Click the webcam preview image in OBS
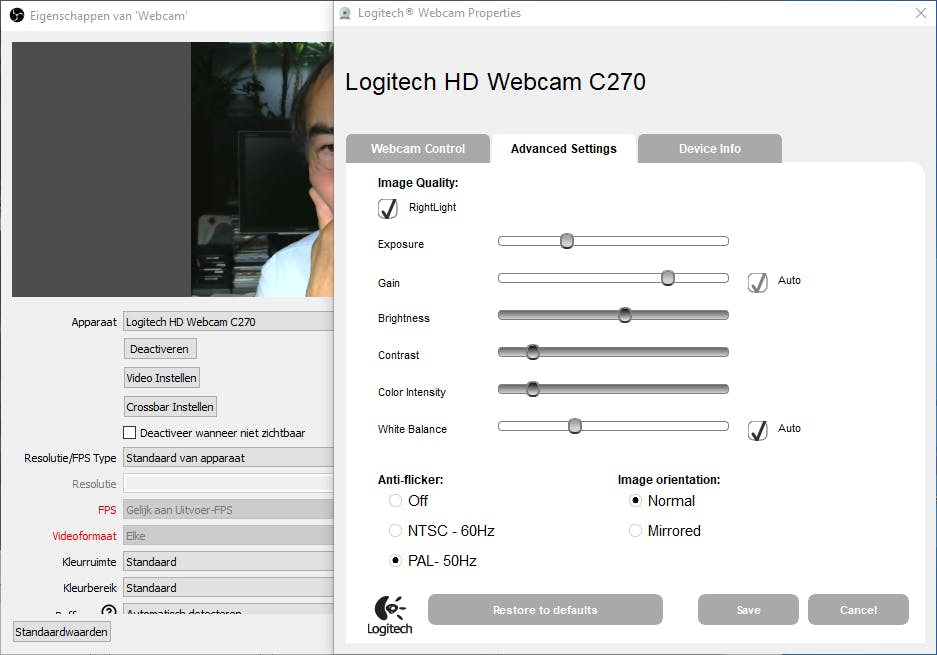The width and height of the screenshot is (937, 655). coord(173,169)
